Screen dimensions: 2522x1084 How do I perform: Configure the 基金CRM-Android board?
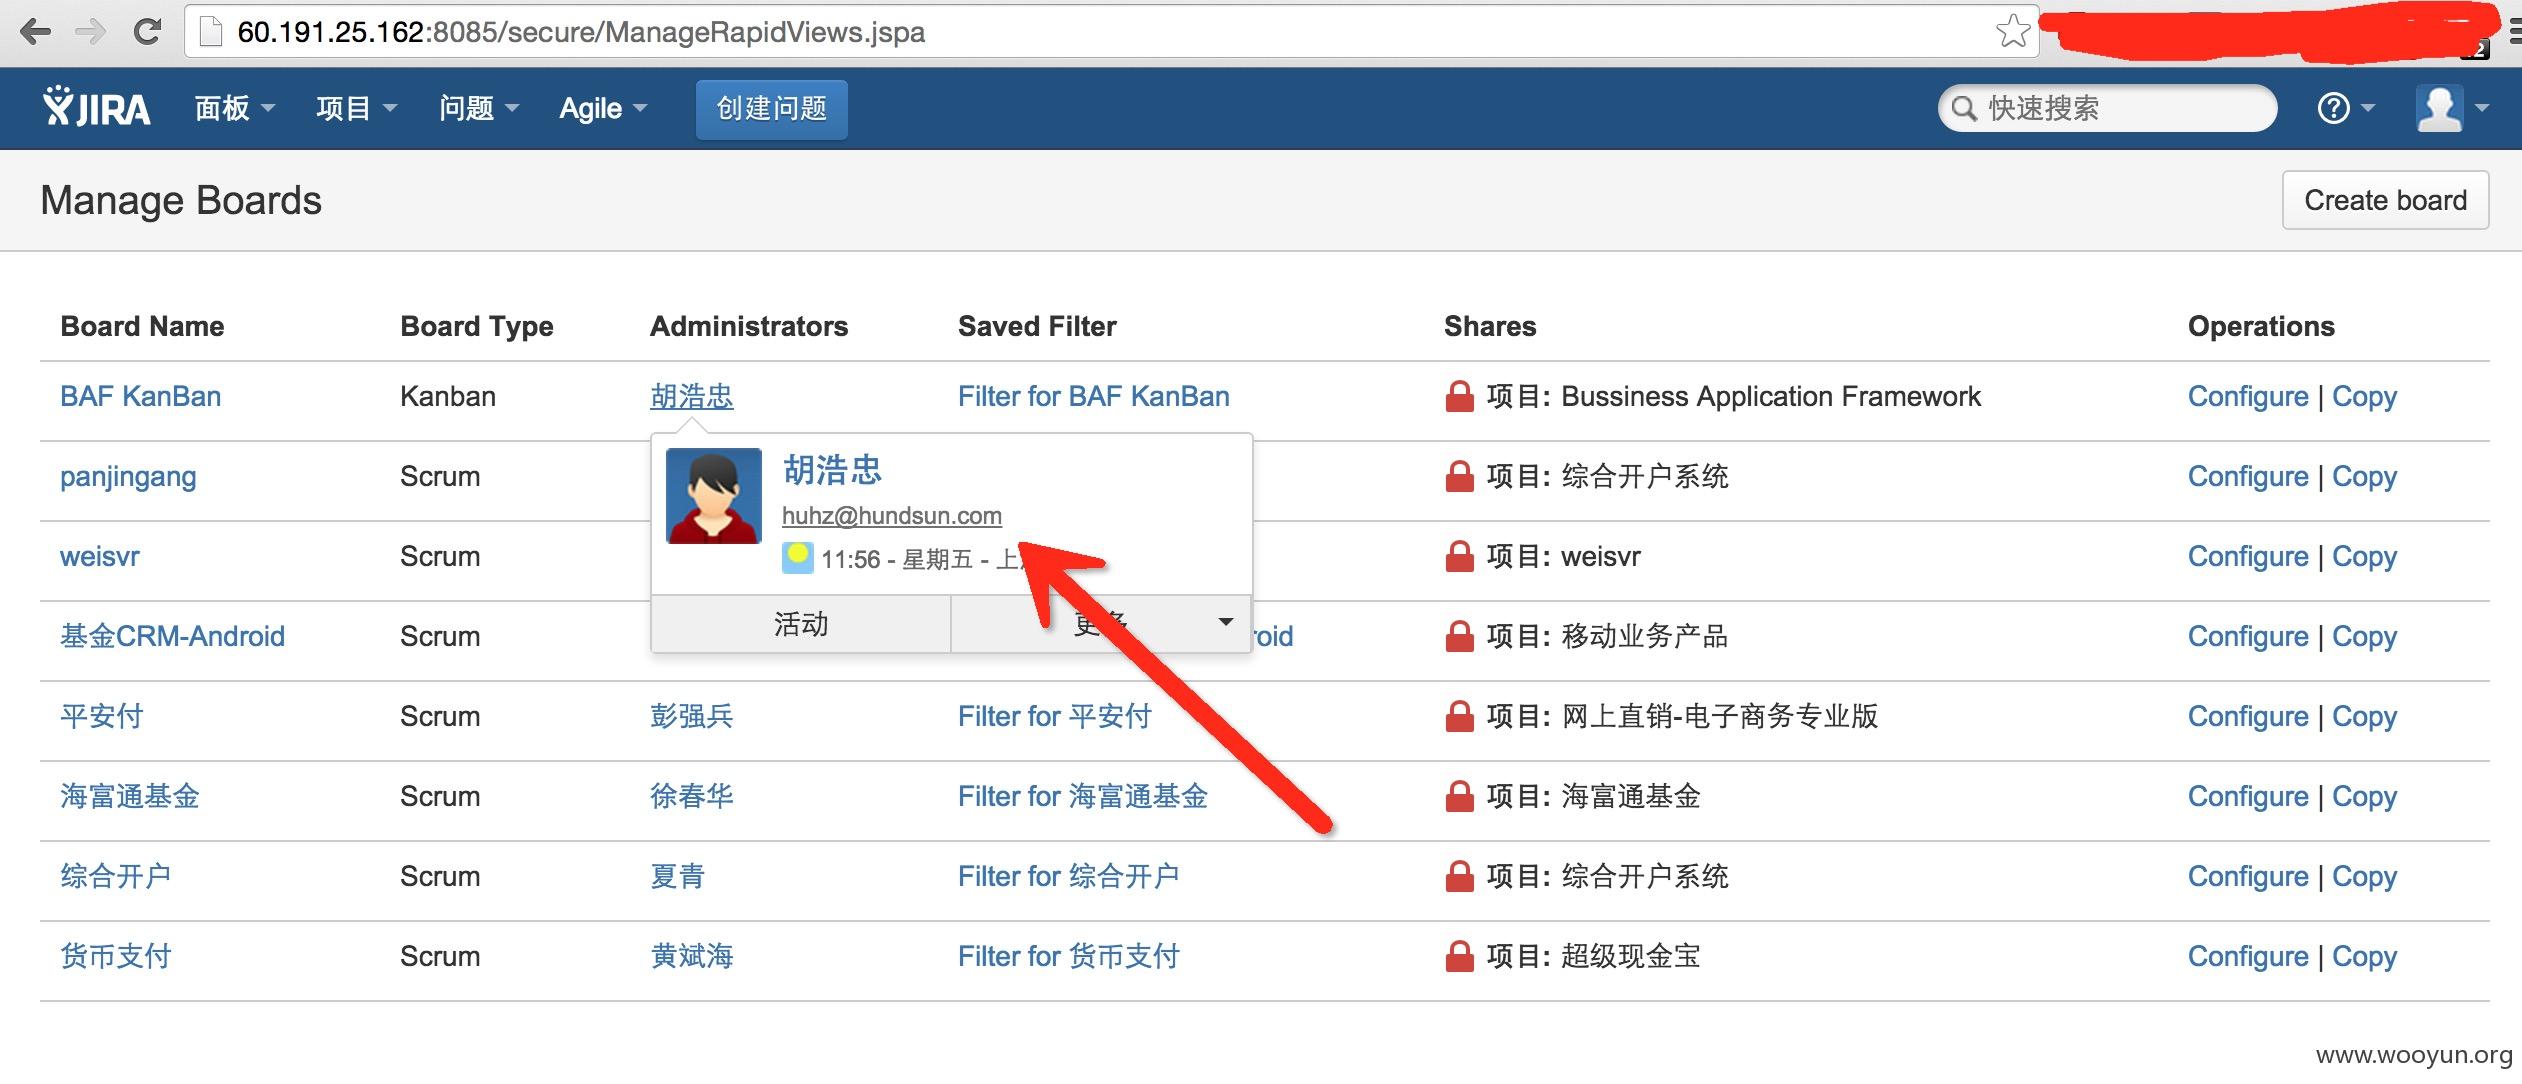[x=2248, y=637]
